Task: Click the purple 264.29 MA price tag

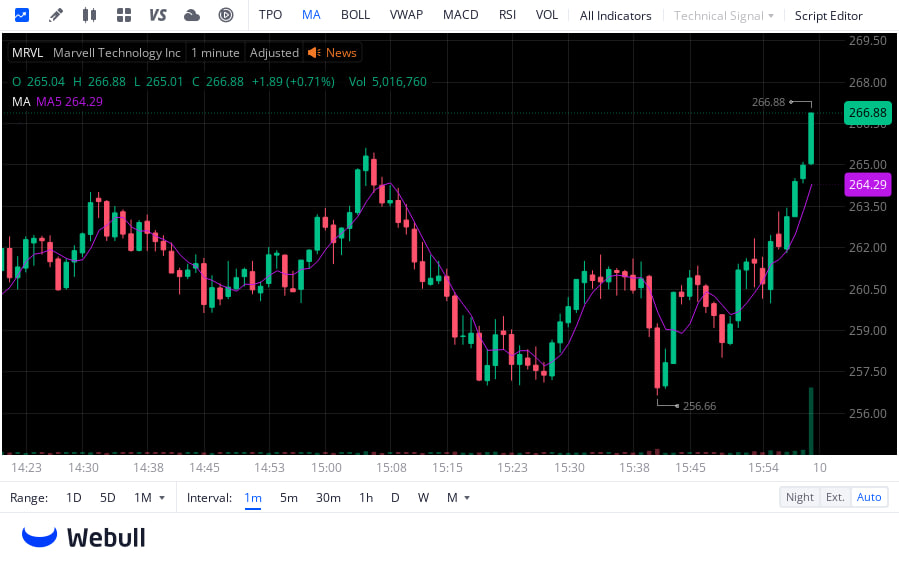Action: pos(867,185)
